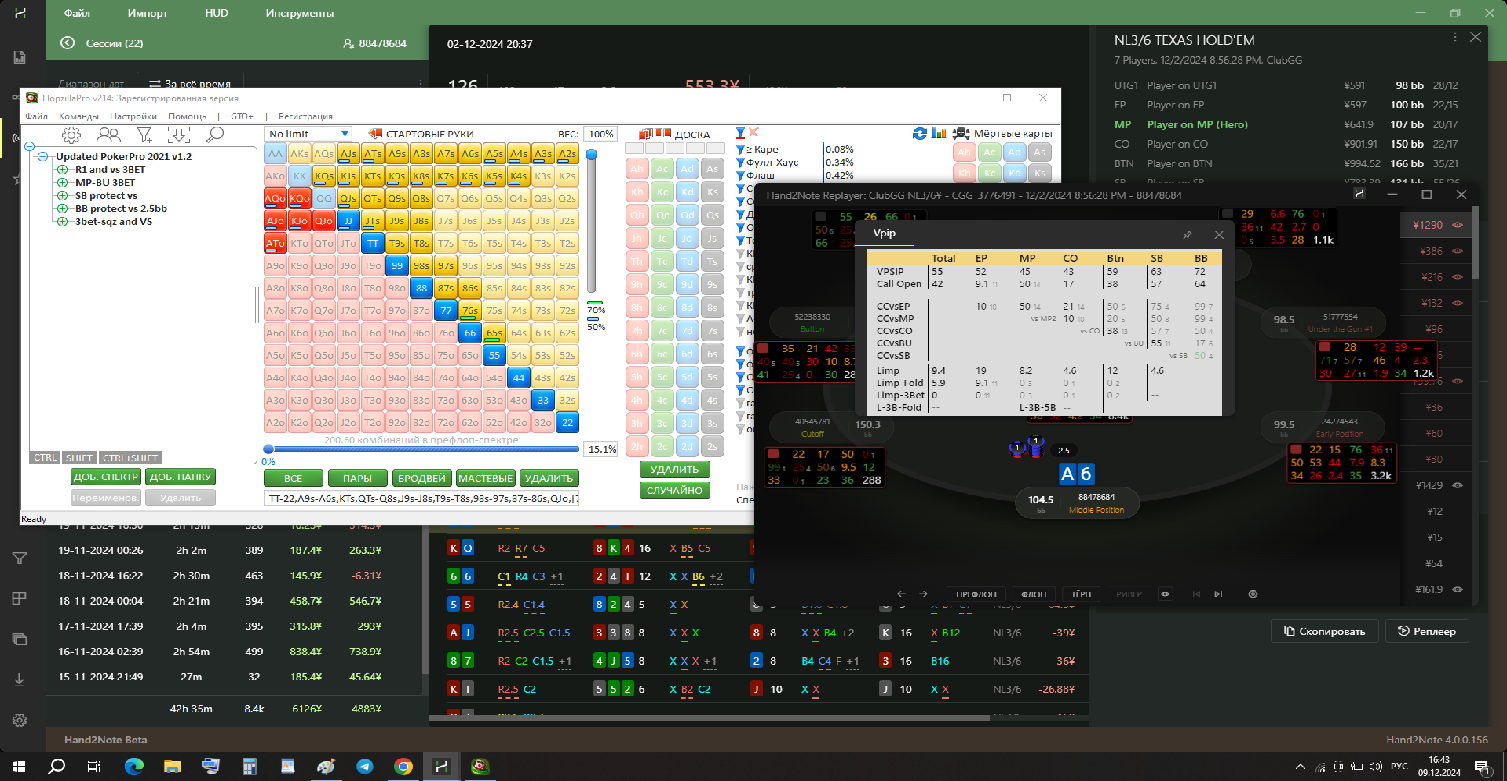Open the more-options dots in hand details panel
The width and height of the screenshot is (1507, 781).
click(x=1453, y=36)
